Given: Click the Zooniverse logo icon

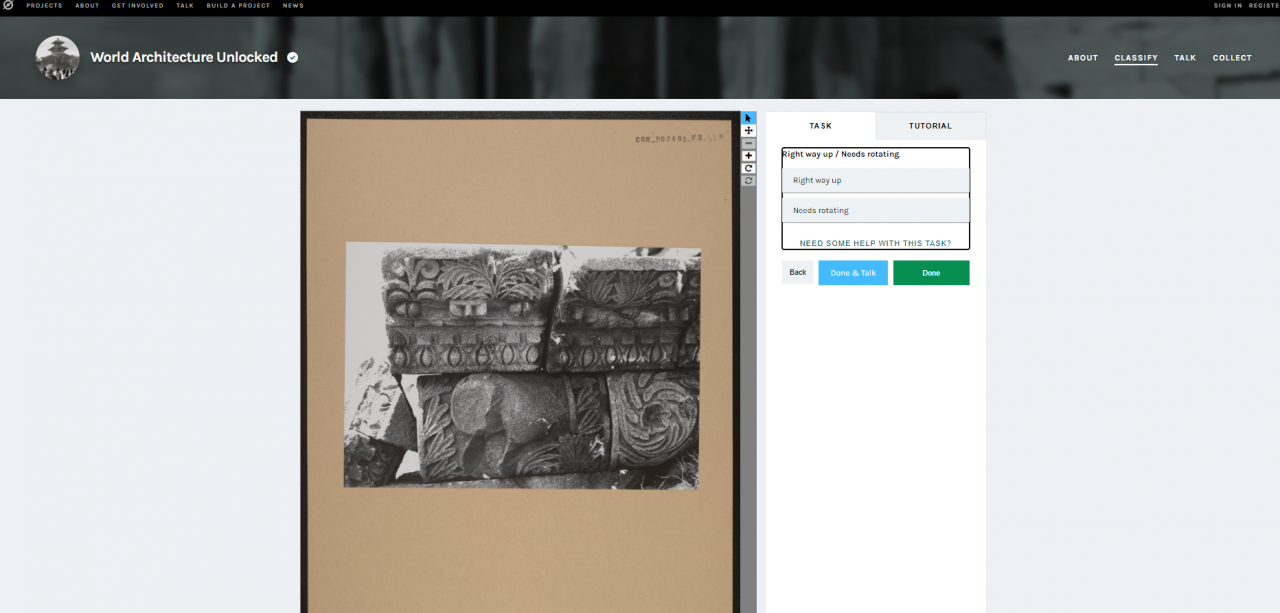Looking at the screenshot, I should (8, 5).
